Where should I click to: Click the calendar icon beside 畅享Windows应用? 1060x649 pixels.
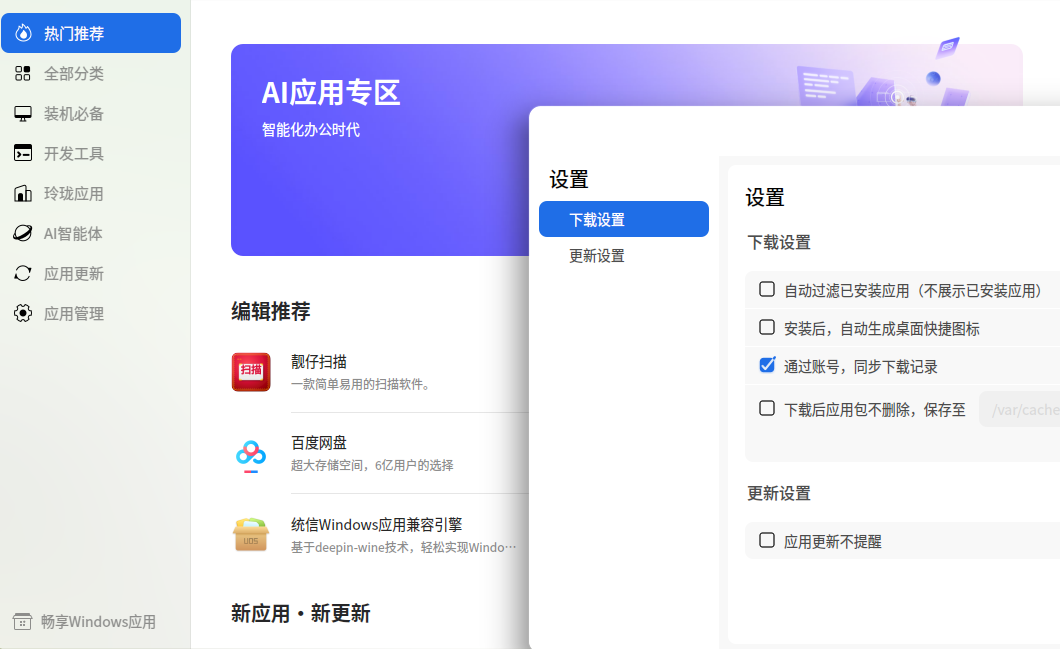[22, 621]
